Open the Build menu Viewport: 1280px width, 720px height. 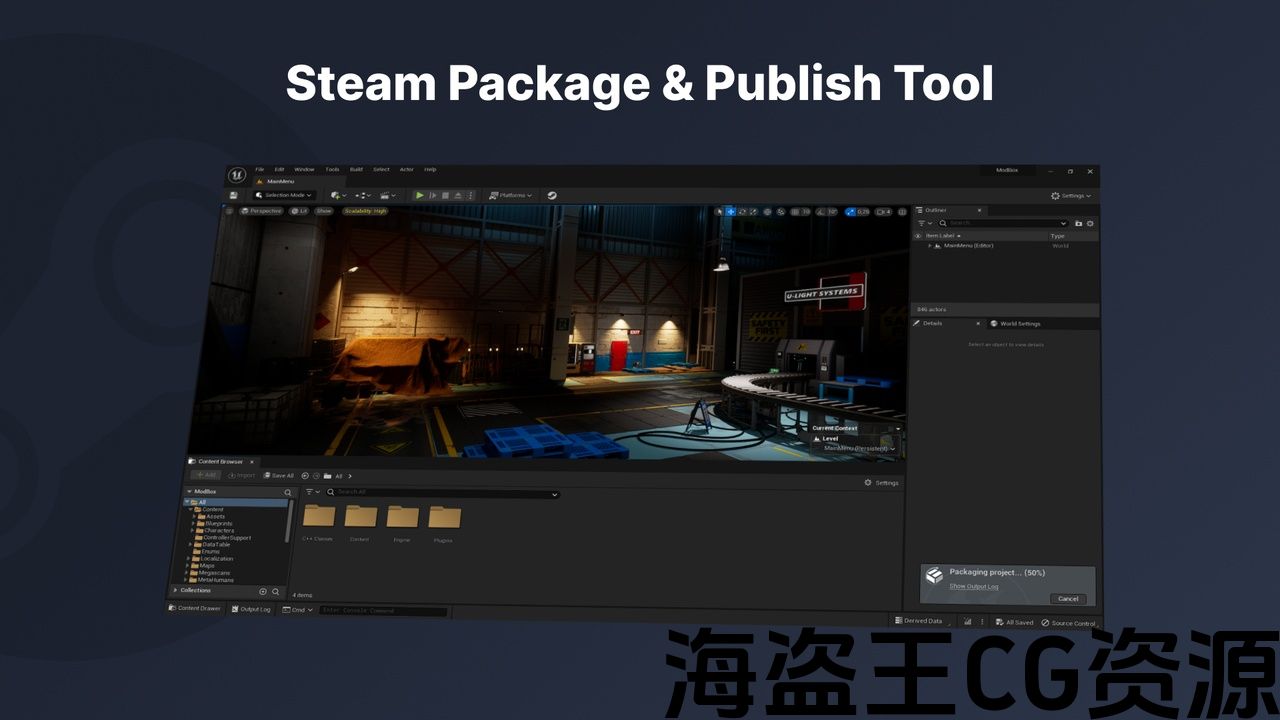(x=356, y=169)
